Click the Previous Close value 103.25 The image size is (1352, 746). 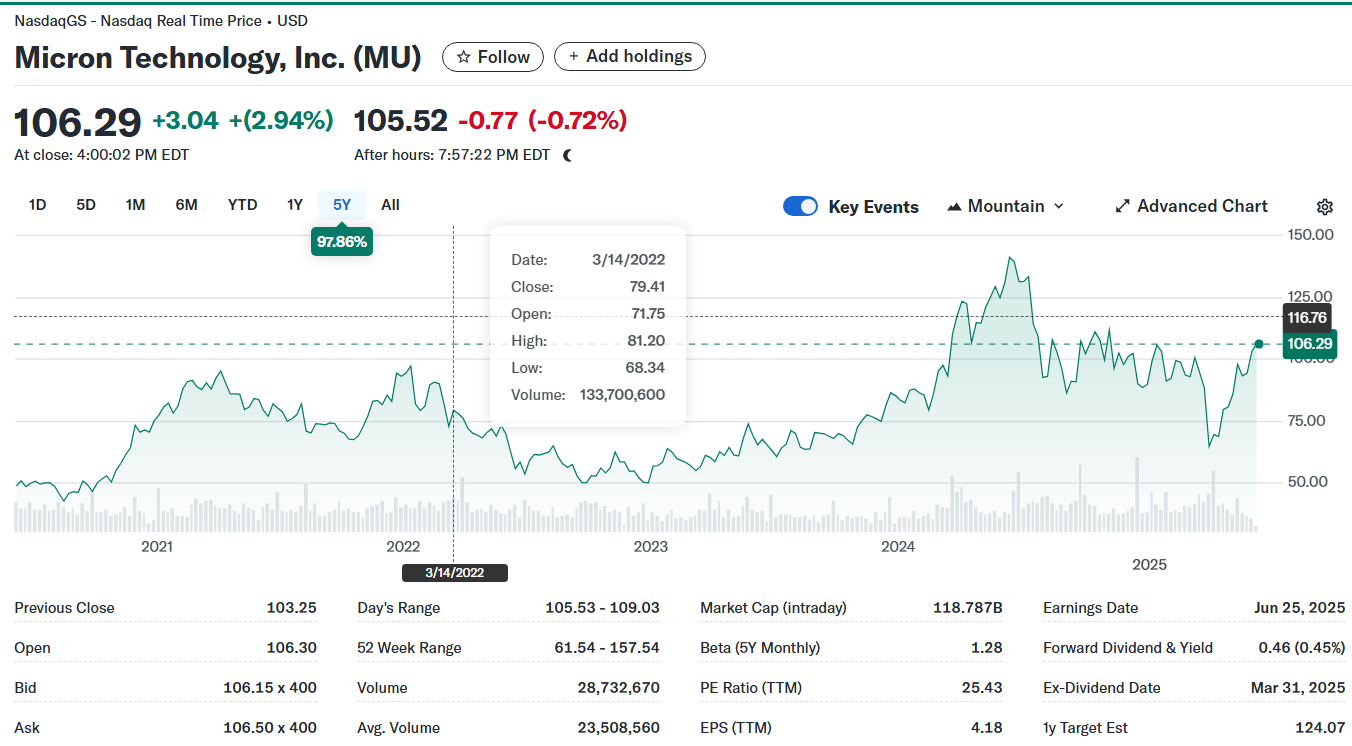[291, 608]
